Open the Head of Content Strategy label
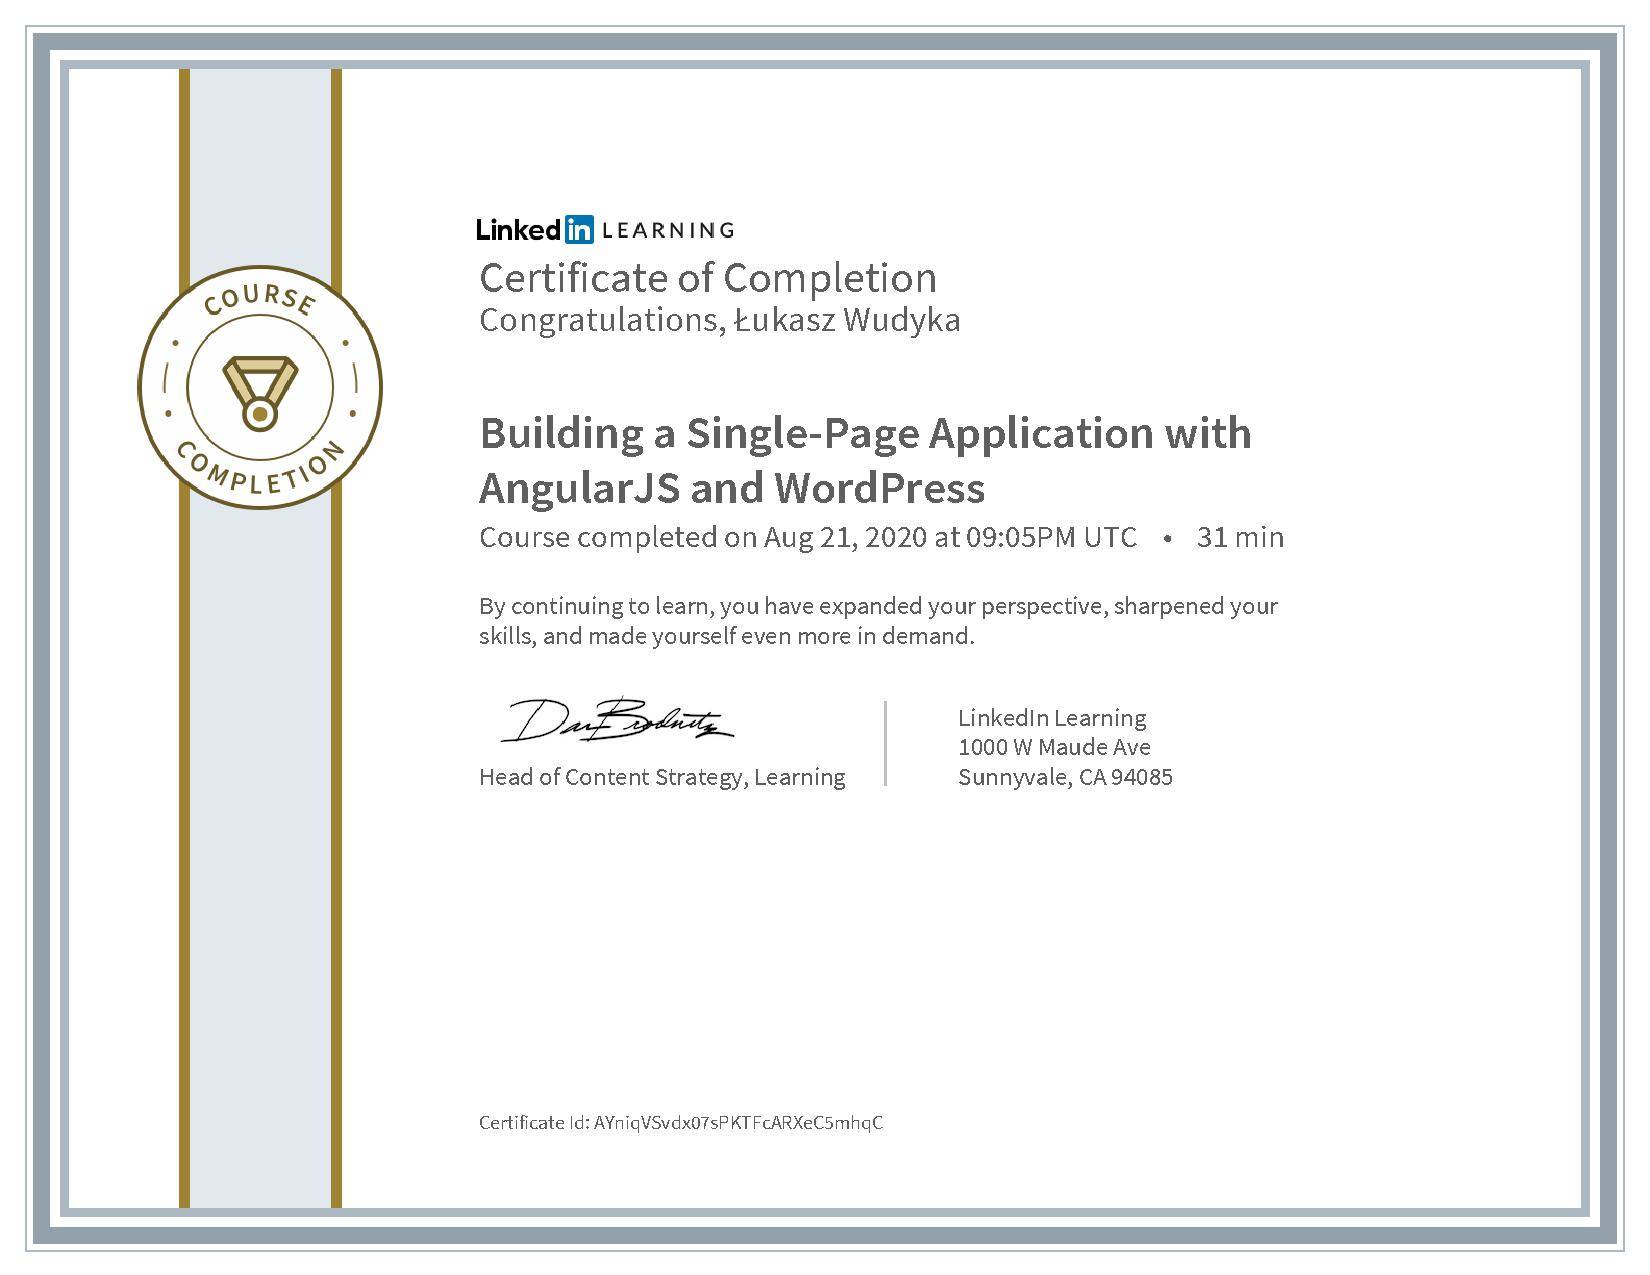The image size is (1650, 1275). coord(663,776)
